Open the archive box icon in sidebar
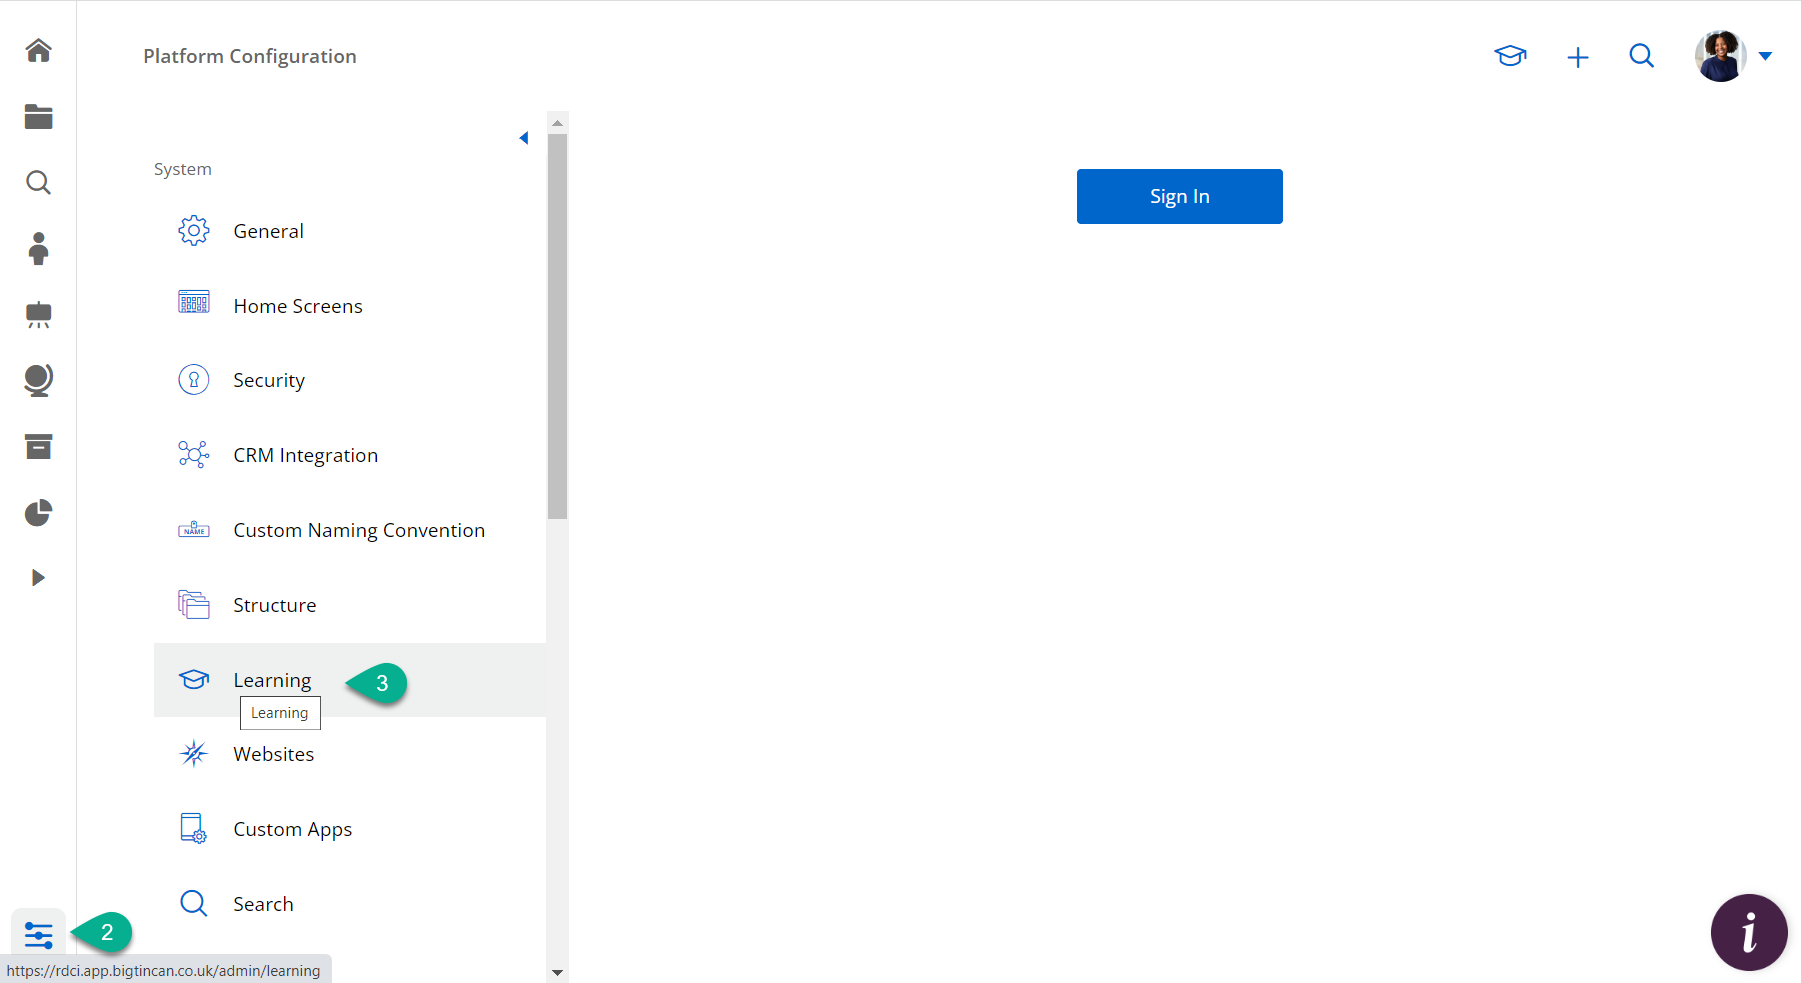 click(38, 446)
